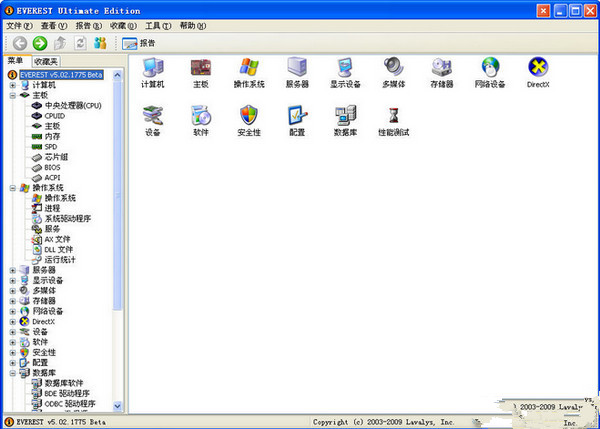Click the 报告 (Report) toolbar button
Image resolution: width=600 pixels, height=429 pixels.
(138, 43)
